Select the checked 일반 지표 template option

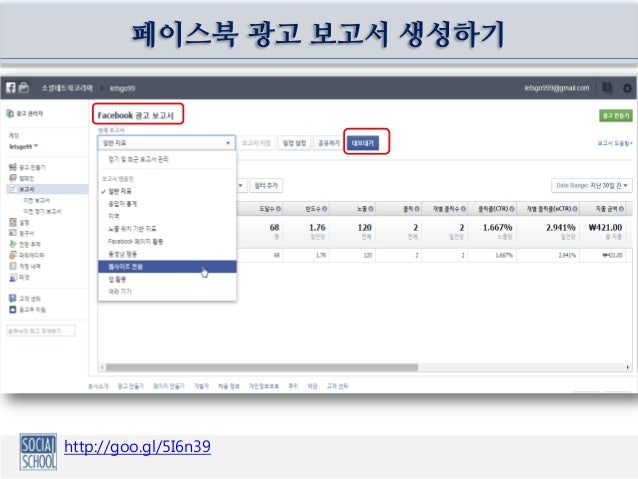pos(167,191)
